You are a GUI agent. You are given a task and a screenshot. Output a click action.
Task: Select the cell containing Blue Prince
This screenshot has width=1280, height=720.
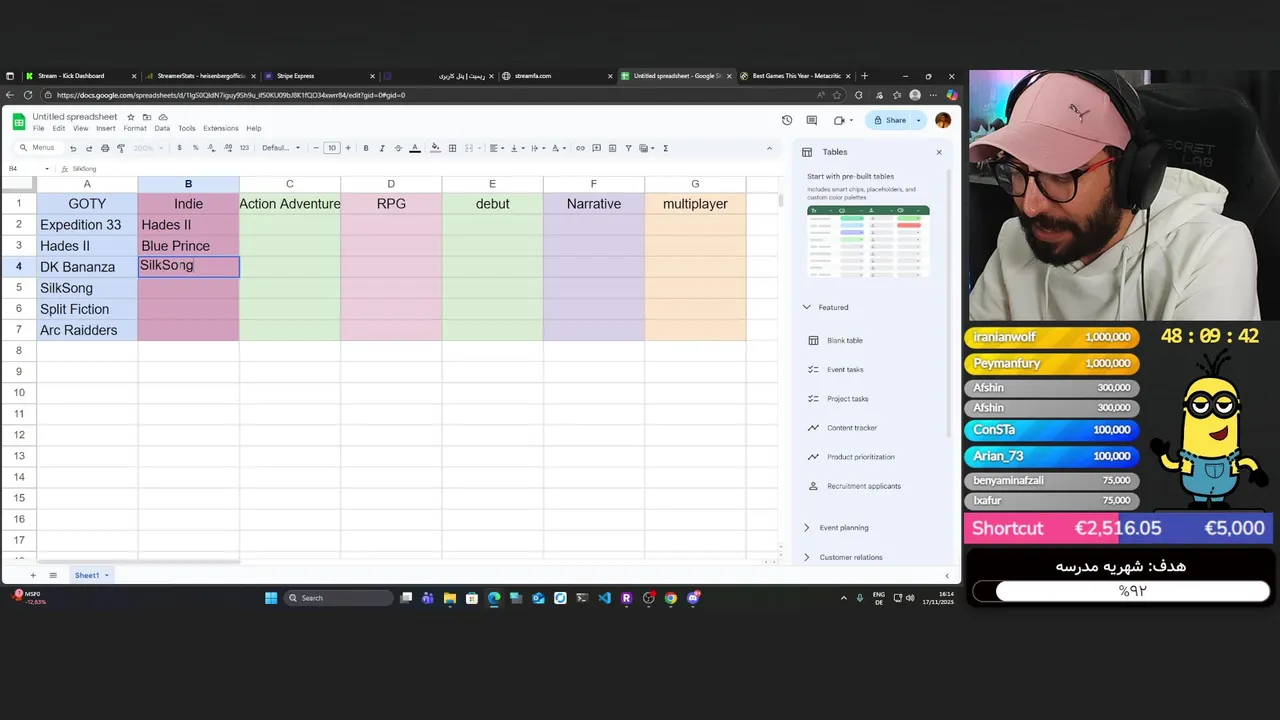(188, 246)
